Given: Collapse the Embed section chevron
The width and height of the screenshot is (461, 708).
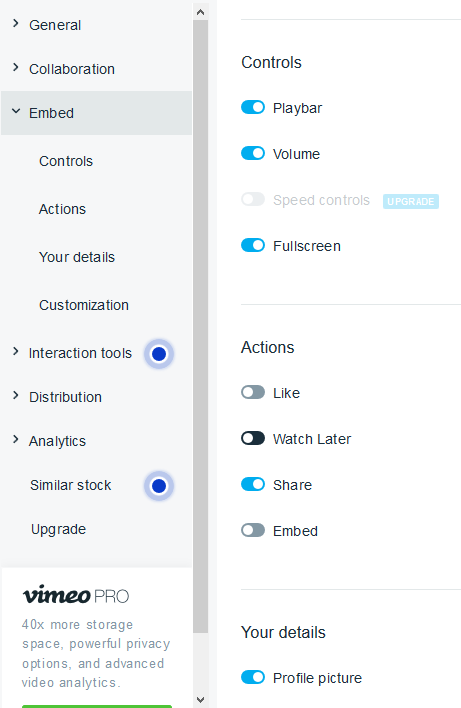Looking at the screenshot, I should 16,112.
